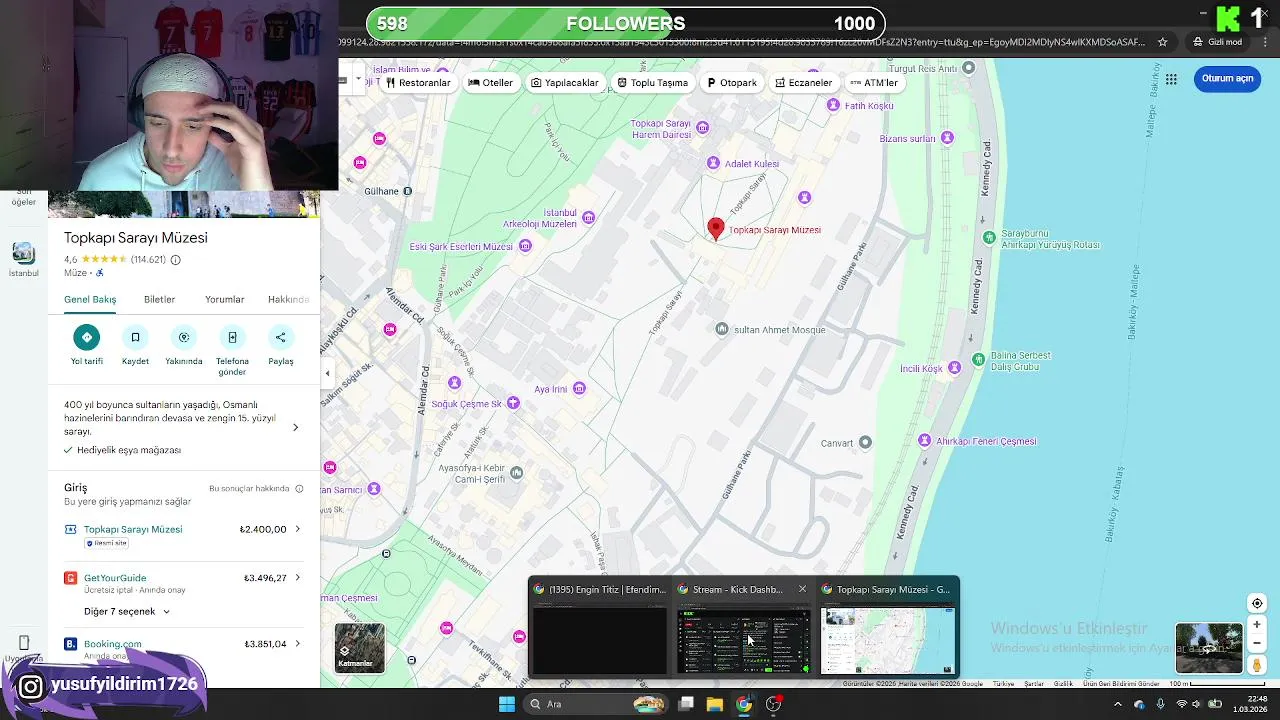Expand Diğer 7 seçenek list
The height and width of the screenshot is (720, 1280).
click(127, 611)
